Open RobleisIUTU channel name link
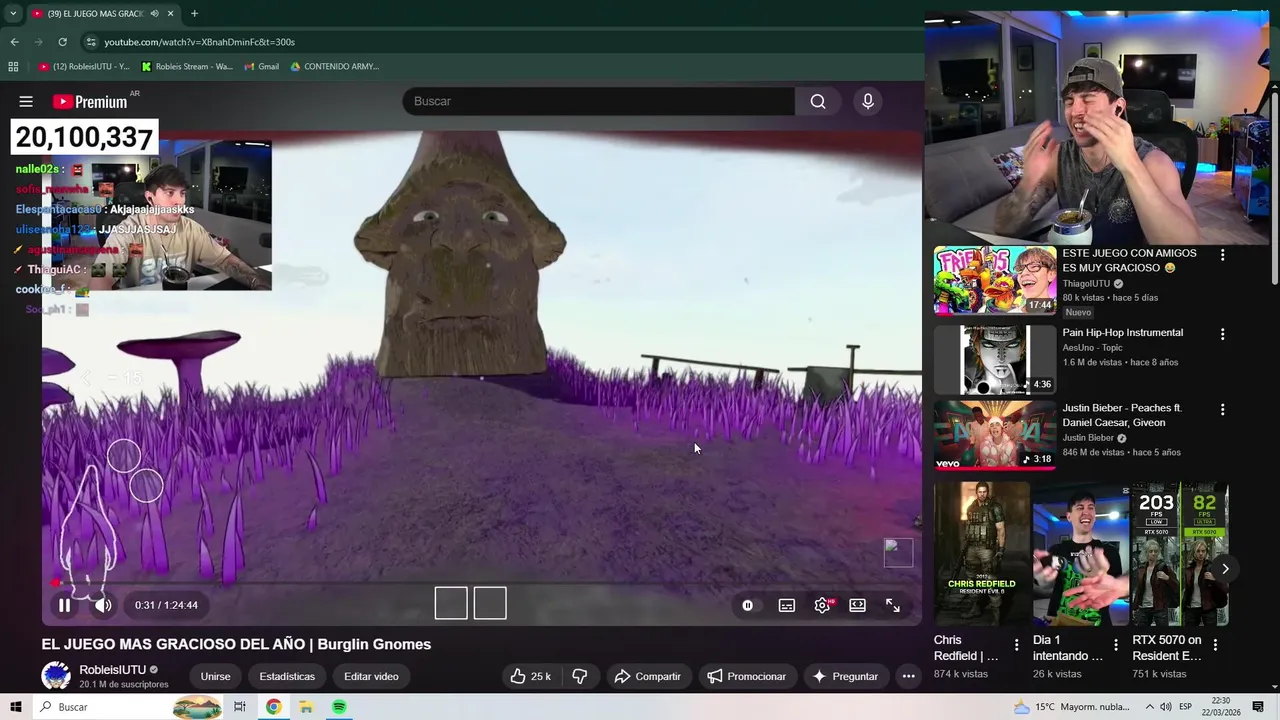The image size is (1280, 720). [x=112, y=669]
